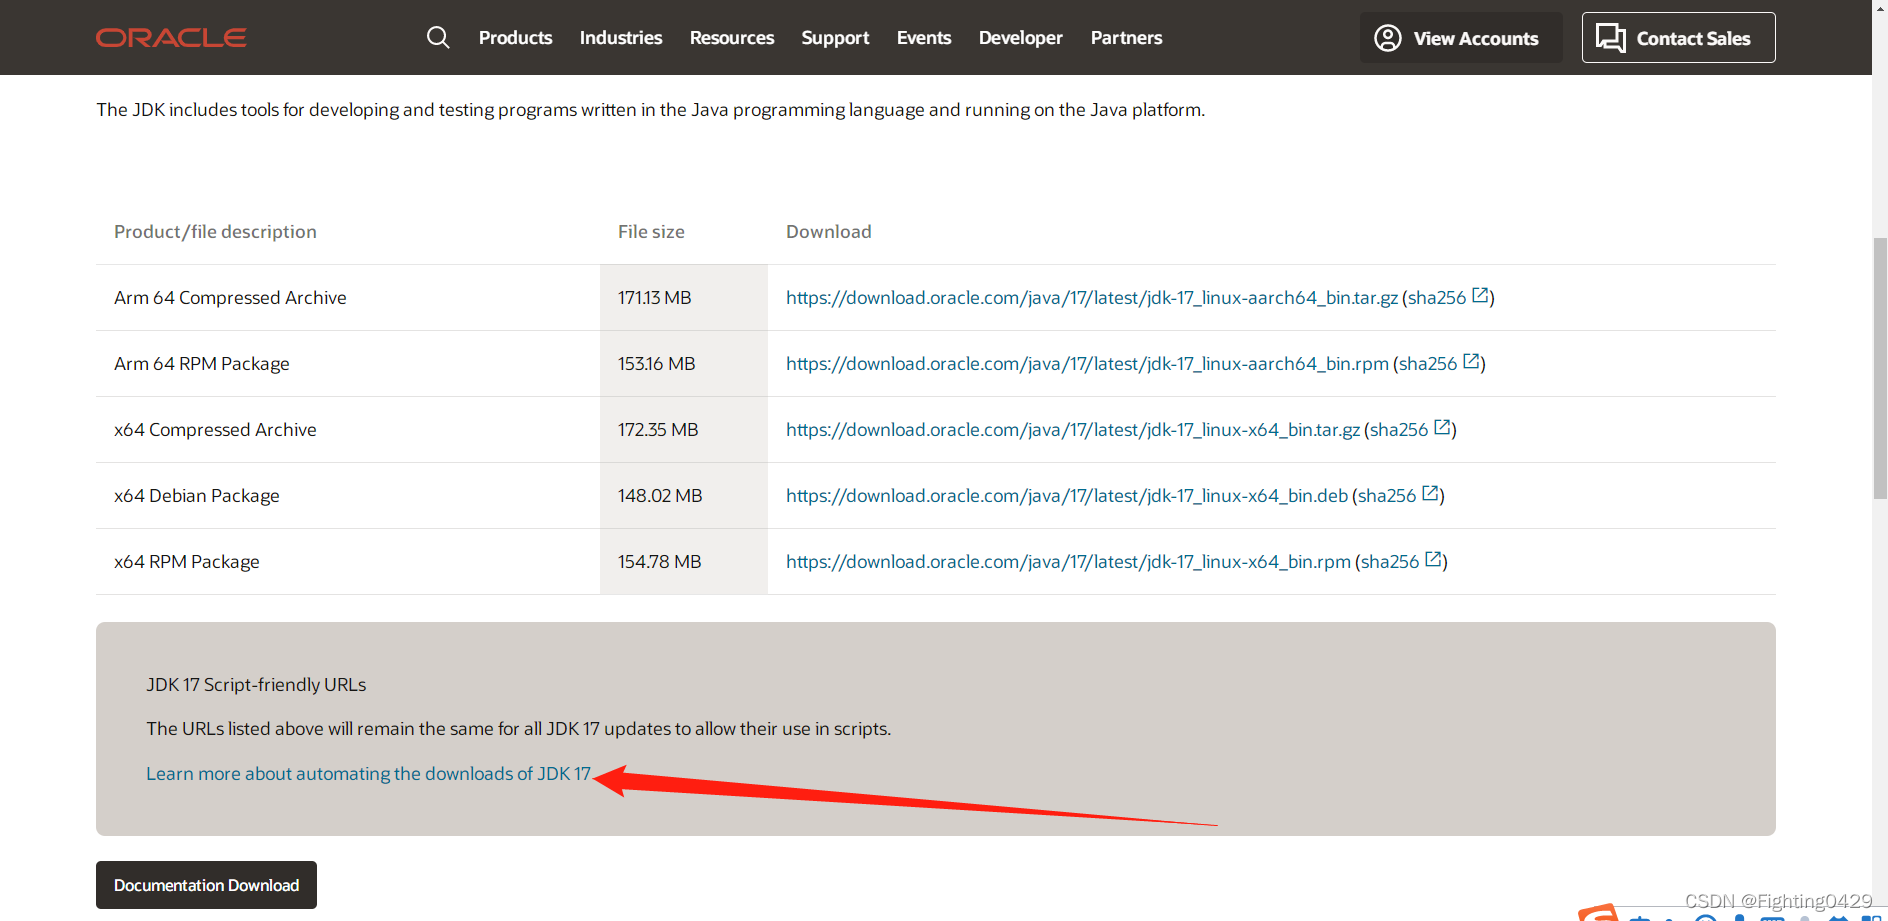Click the page vertical scrollbar thumb
Image resolution: width=1888 pixels, height=921 pixels.
click(1880, 368)
